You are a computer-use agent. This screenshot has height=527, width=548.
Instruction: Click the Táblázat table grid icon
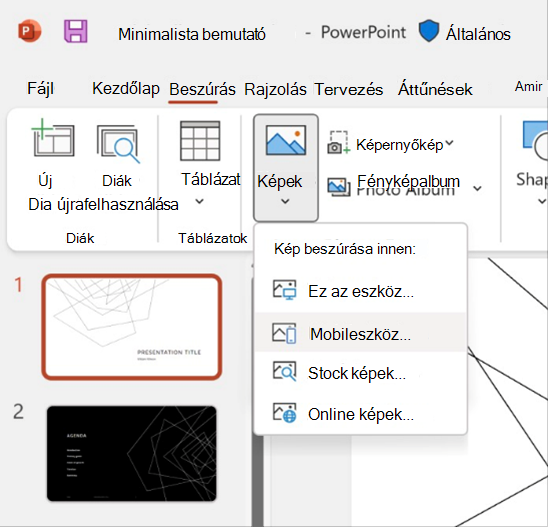pos(200,141)
